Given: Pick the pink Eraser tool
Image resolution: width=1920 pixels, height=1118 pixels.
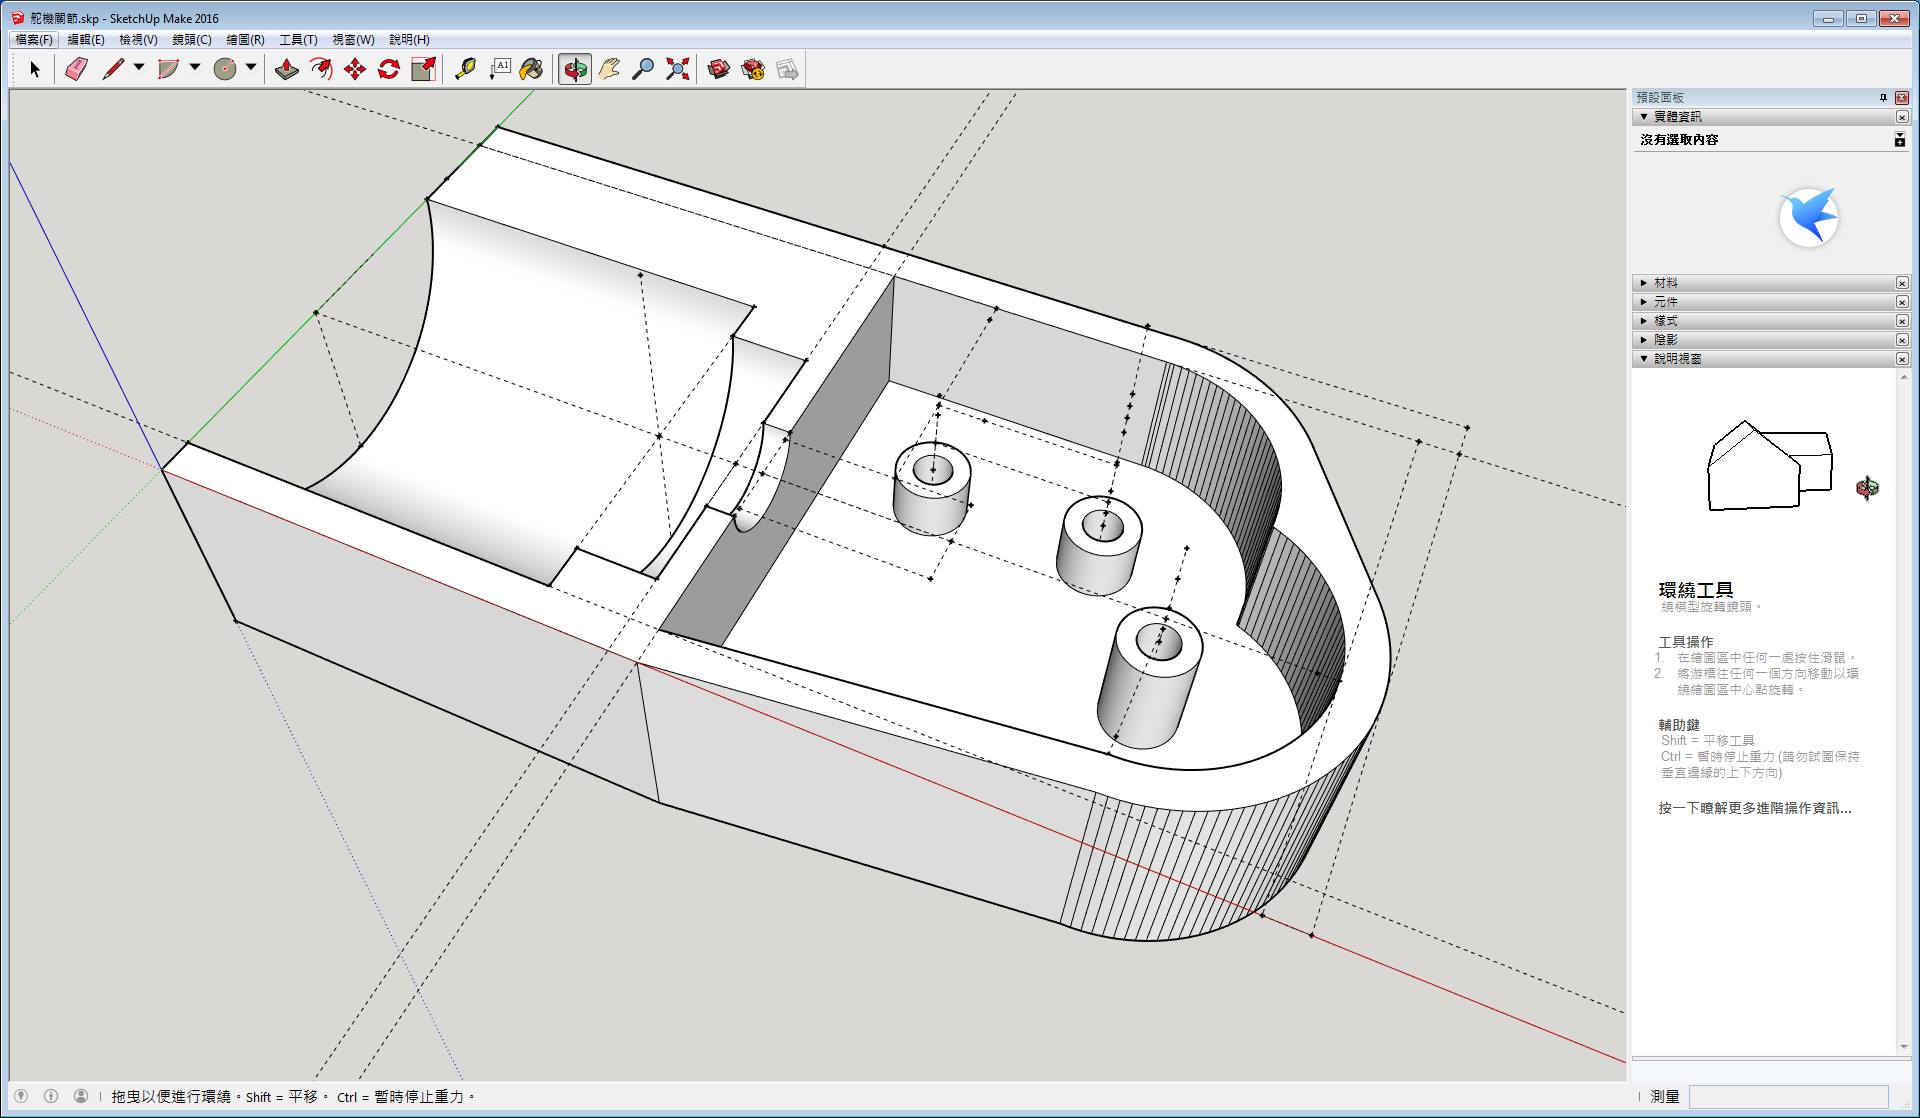Looking at the screenshot, I should pyautogui.click(x=76, y=69).
